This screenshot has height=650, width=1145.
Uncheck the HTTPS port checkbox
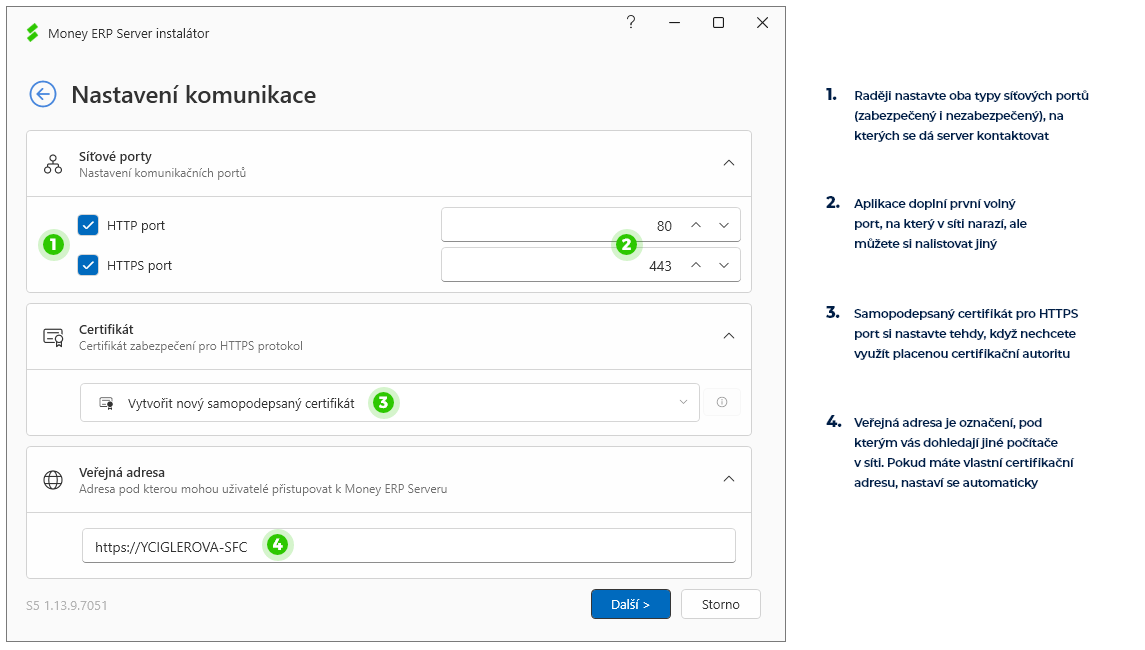[88, 265]
